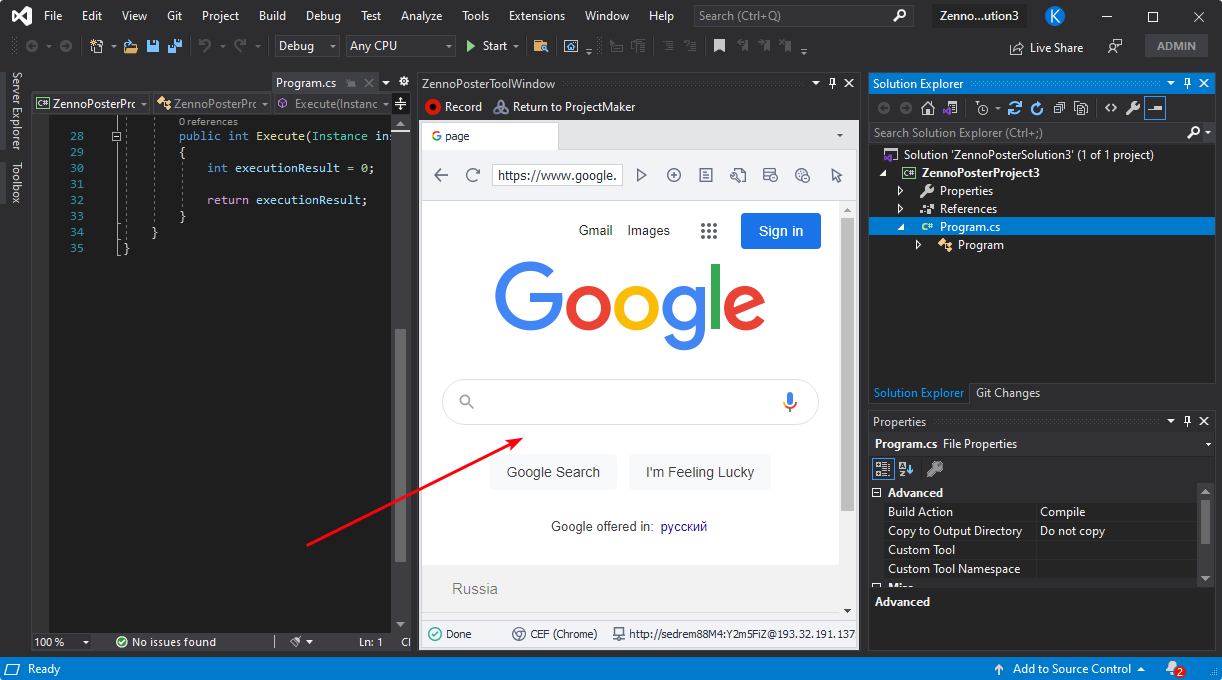Click Return to ProjectMaker
This screenshot has height=680, width=1222.
(565, 107)
